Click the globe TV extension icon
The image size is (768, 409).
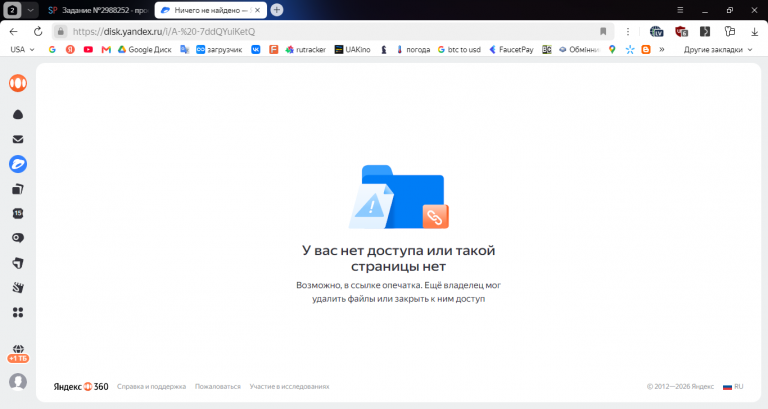pyautogui.click(x=656, y=31)
